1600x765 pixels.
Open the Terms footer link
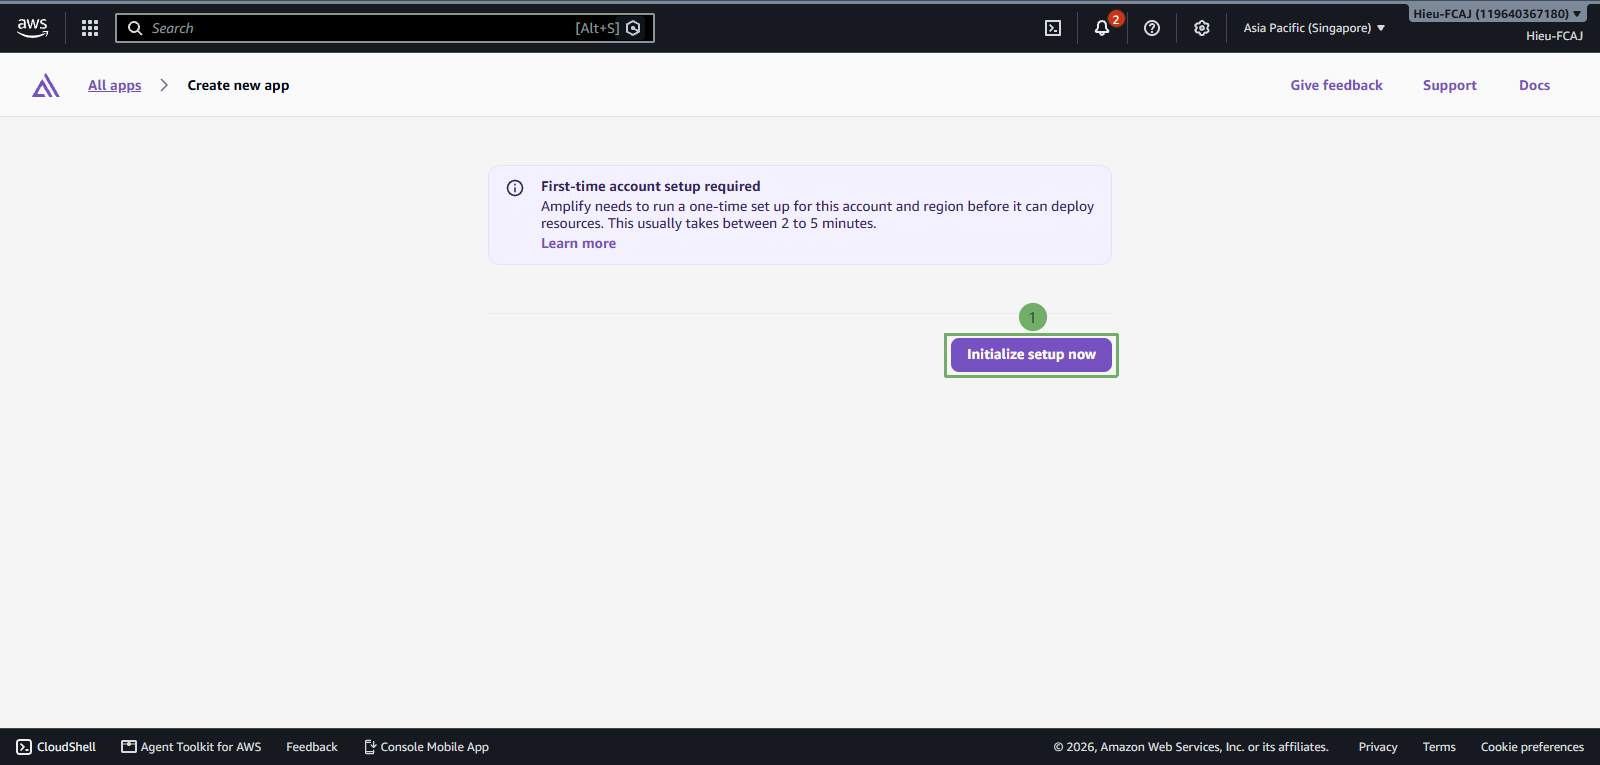pyautogui.click(x=1439, y=747)
